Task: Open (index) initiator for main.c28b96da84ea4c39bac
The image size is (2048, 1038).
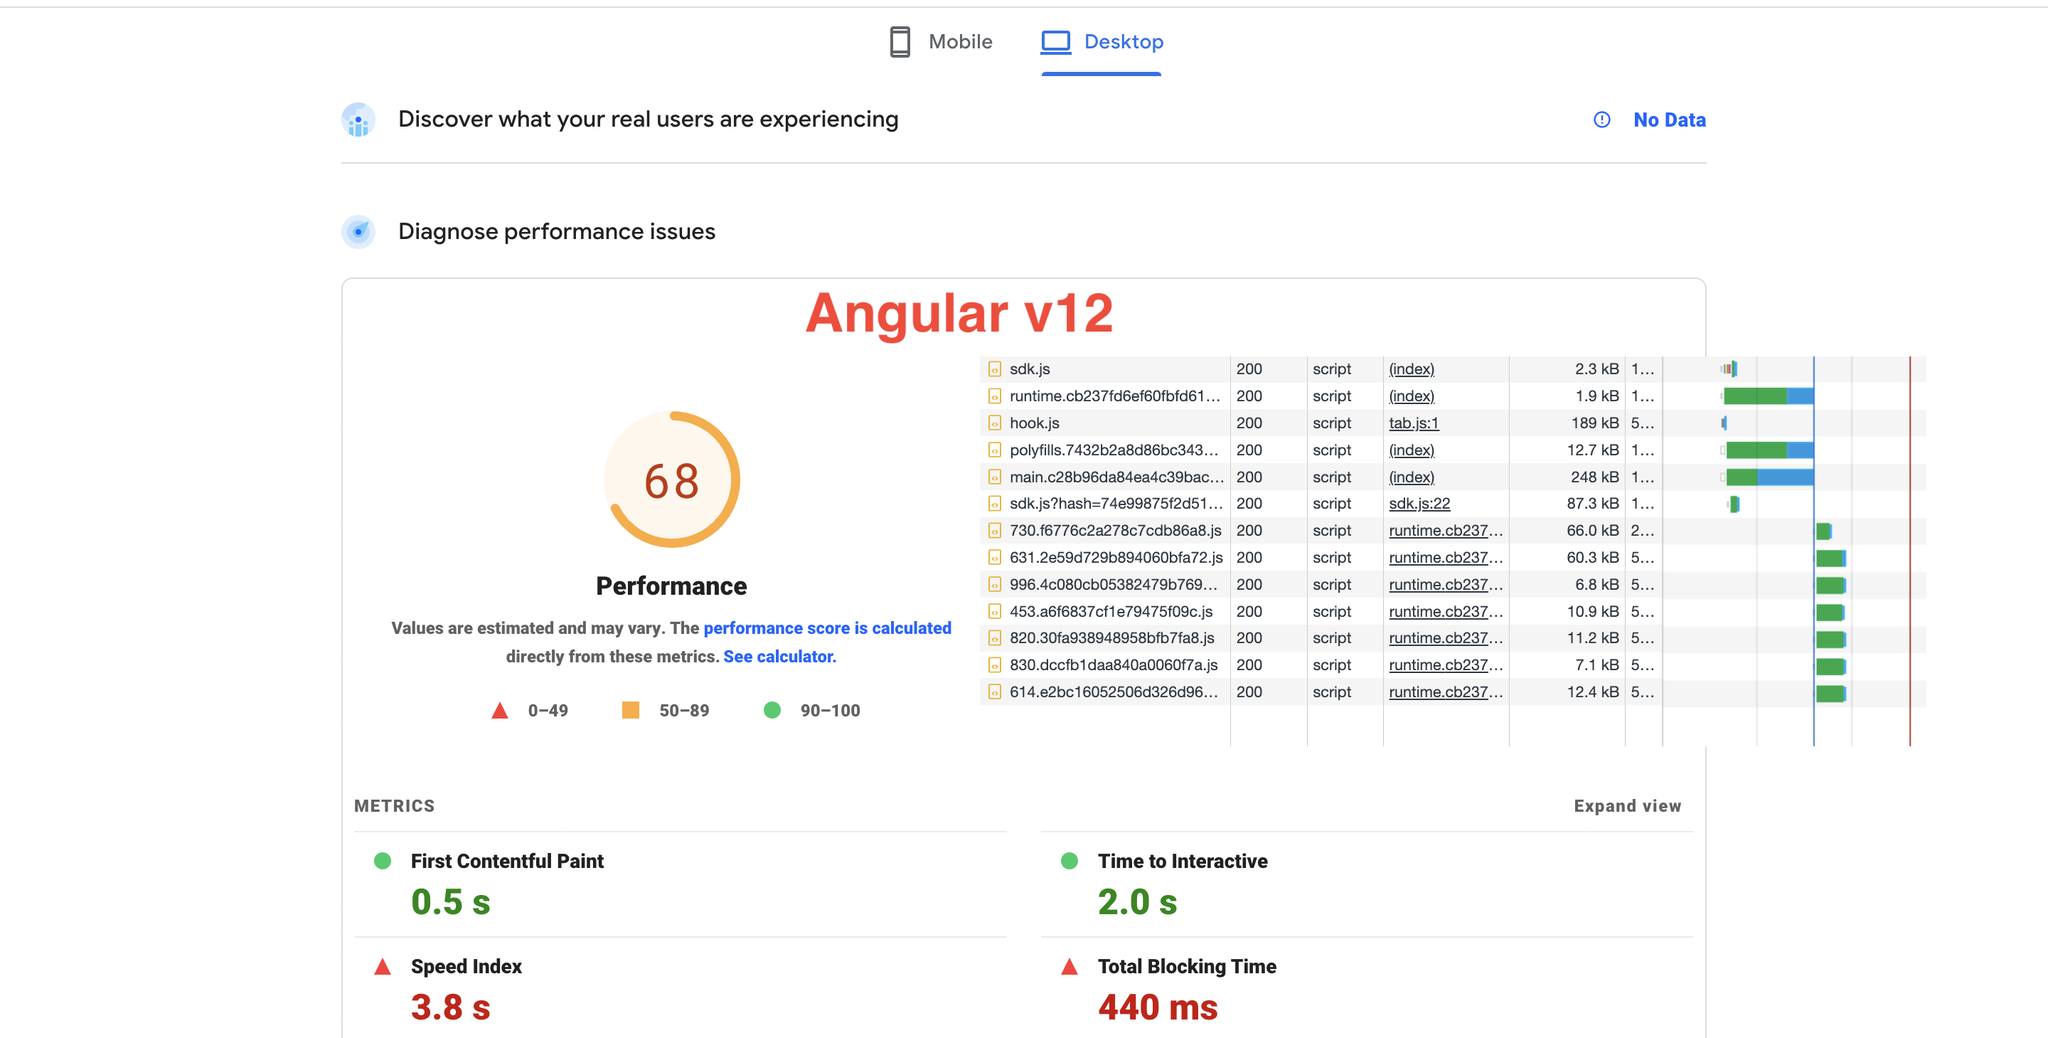Action: (1411, 477)
